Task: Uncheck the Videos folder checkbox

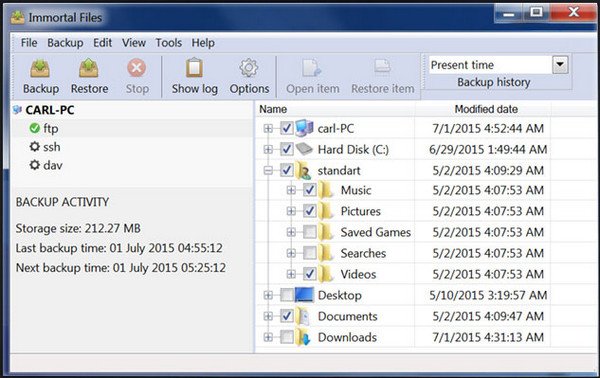Action: (x=310, y=274)
